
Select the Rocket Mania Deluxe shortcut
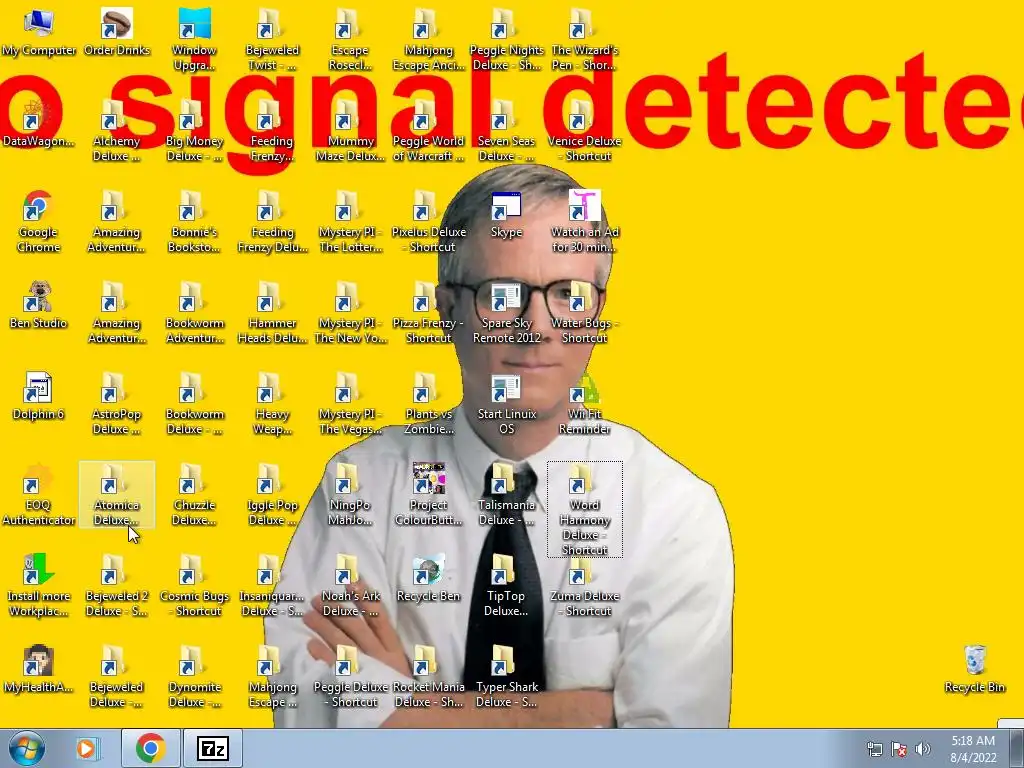point(428,677)
